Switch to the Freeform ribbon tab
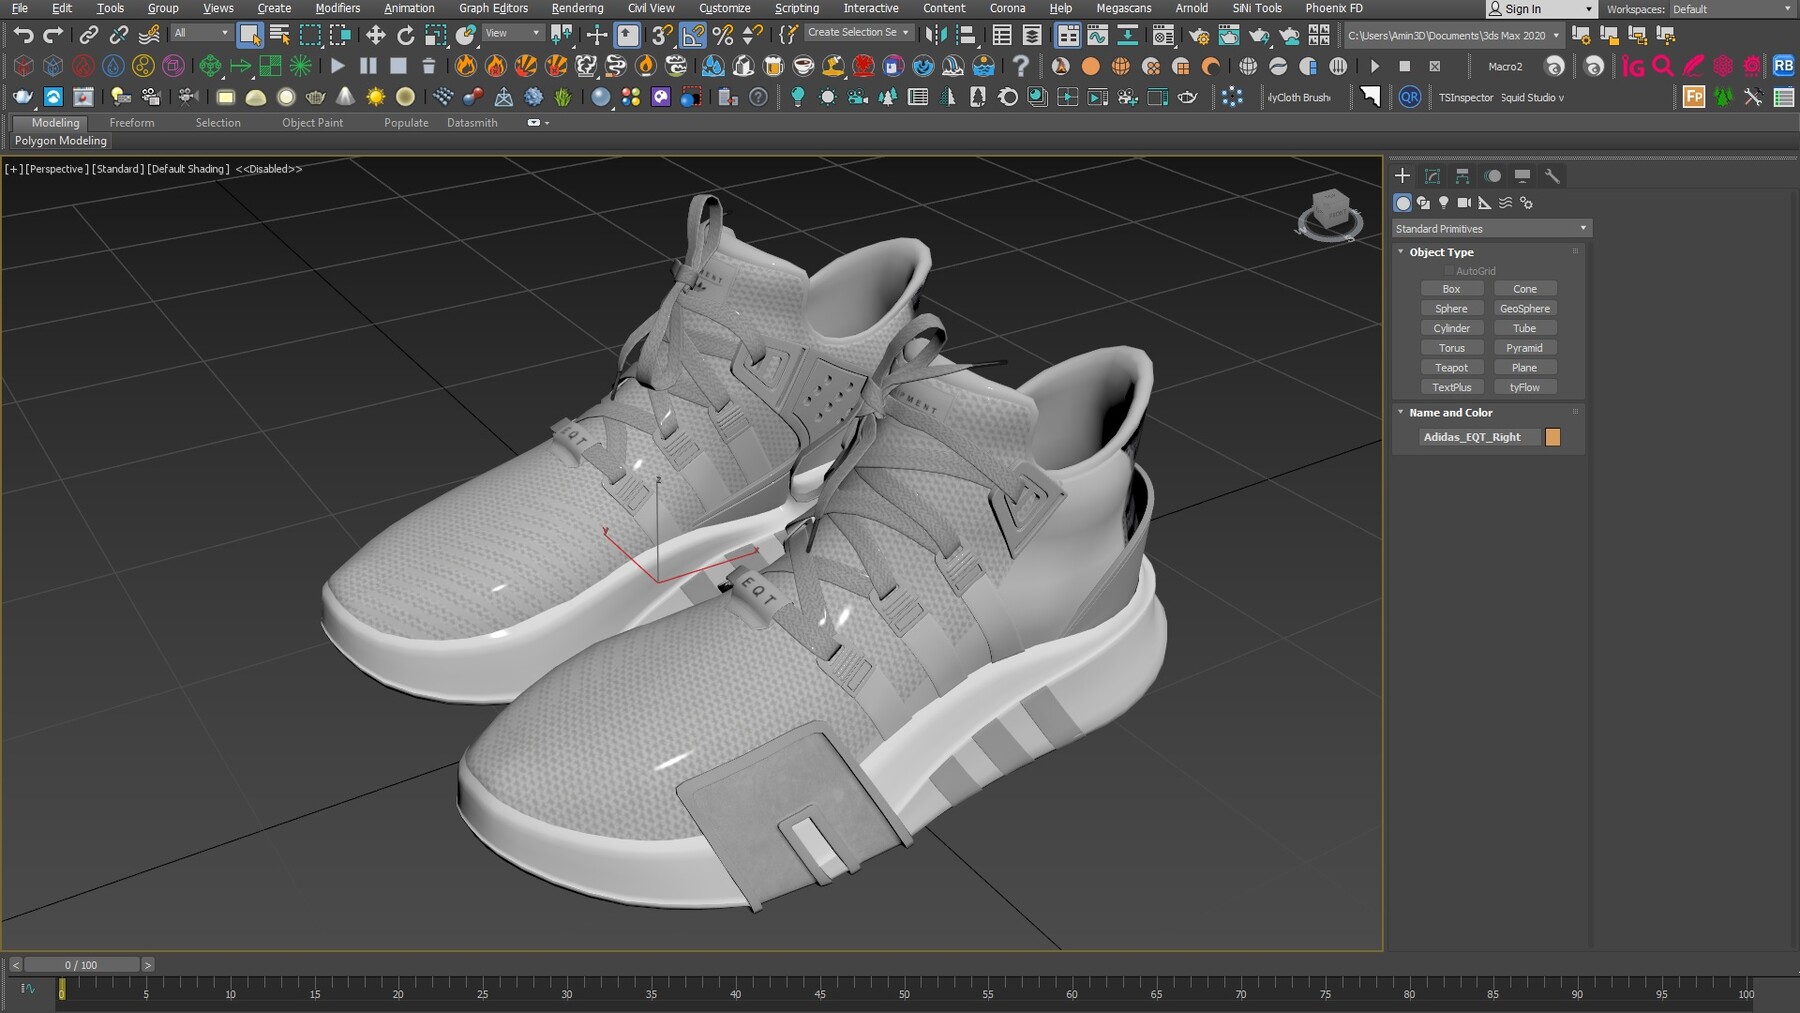 pyautogui.click(x=132, y=122)
